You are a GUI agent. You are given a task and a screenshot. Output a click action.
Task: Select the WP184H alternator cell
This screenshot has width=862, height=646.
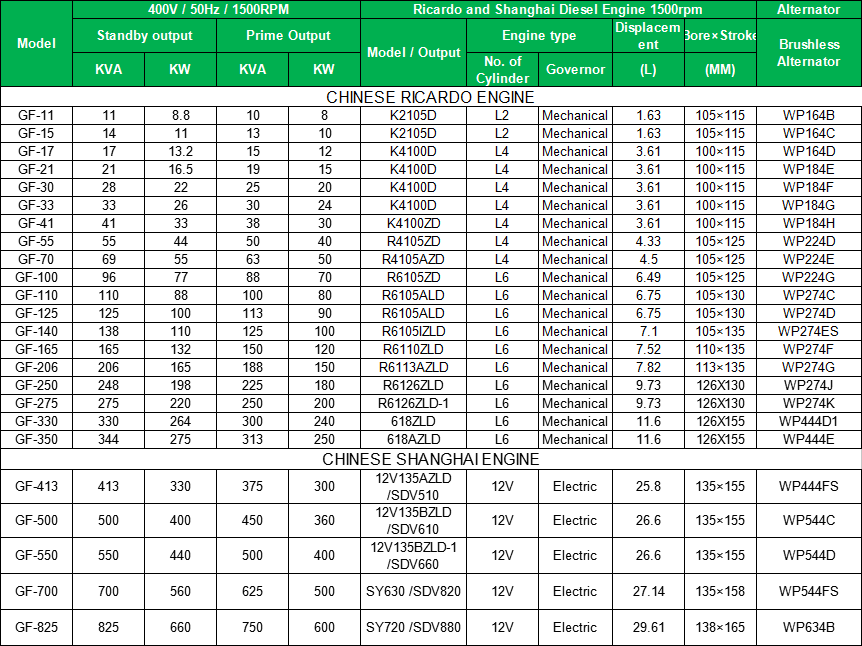click(x=809, y=223)
